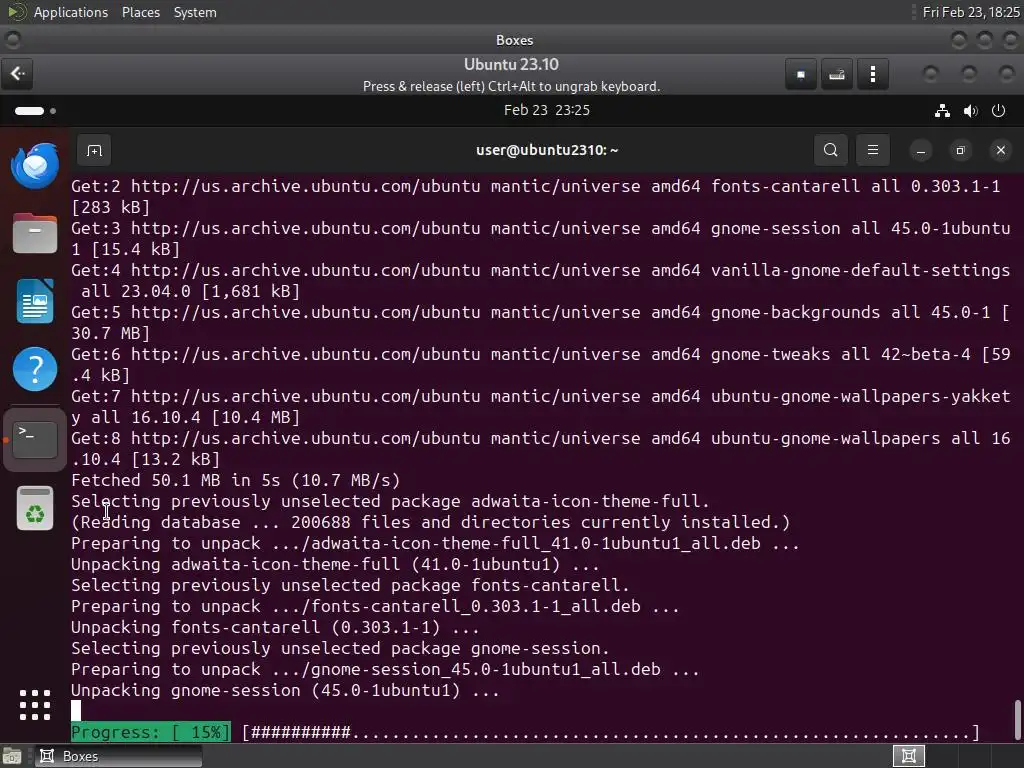
Task: Click the terminal vertical scrollbar
Action: click(x=1017, y=720)
